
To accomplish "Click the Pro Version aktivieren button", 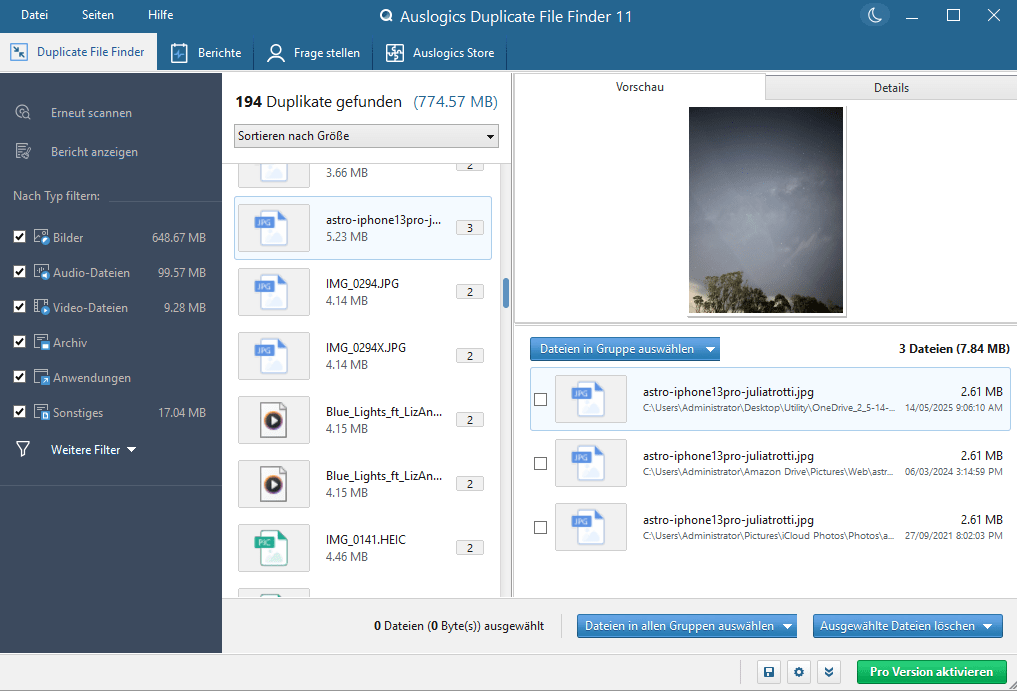I will coord(931,672).
